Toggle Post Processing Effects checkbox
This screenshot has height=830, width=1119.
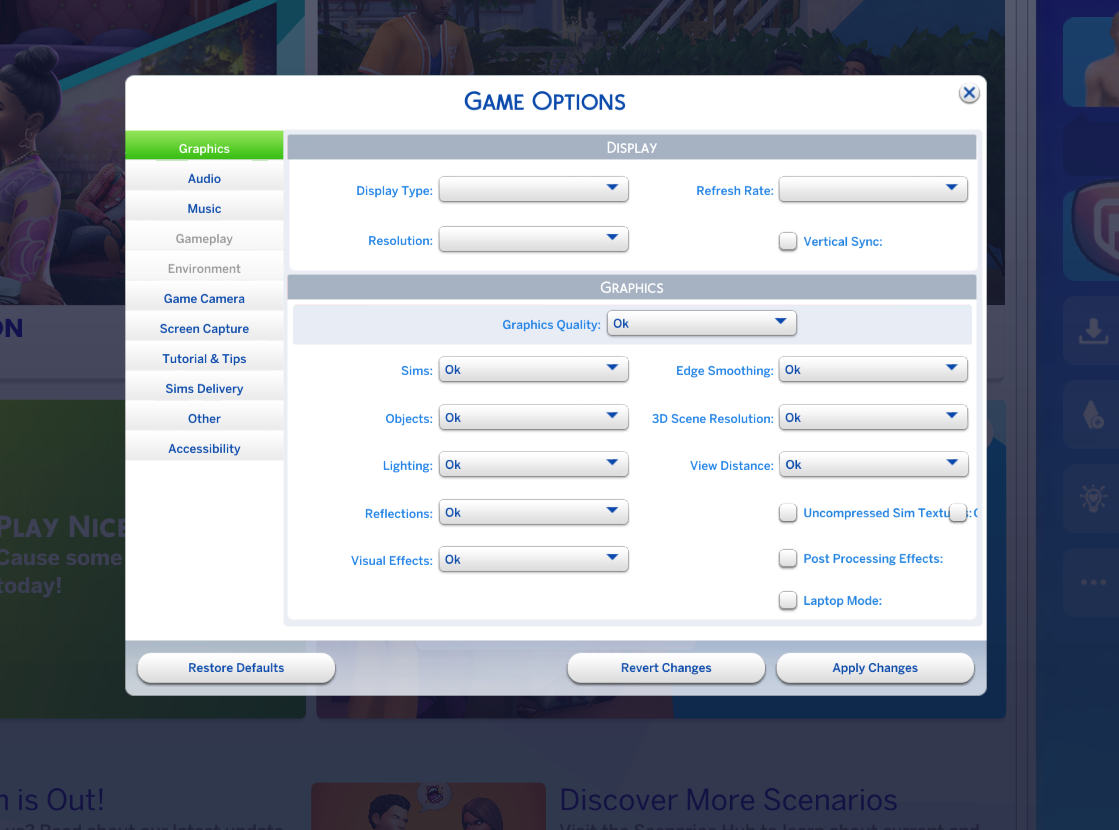tap(788, 558)
